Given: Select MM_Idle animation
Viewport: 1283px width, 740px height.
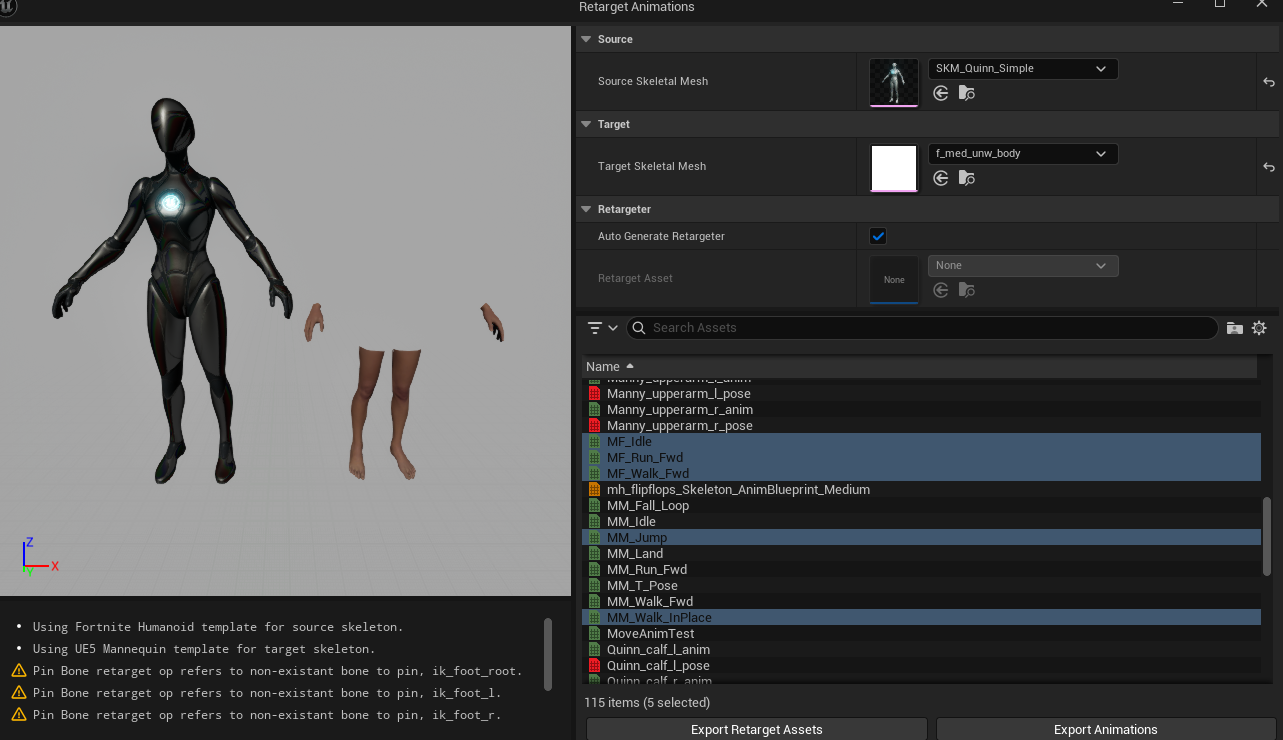Looking at the screenshot, I should point(921,522).
